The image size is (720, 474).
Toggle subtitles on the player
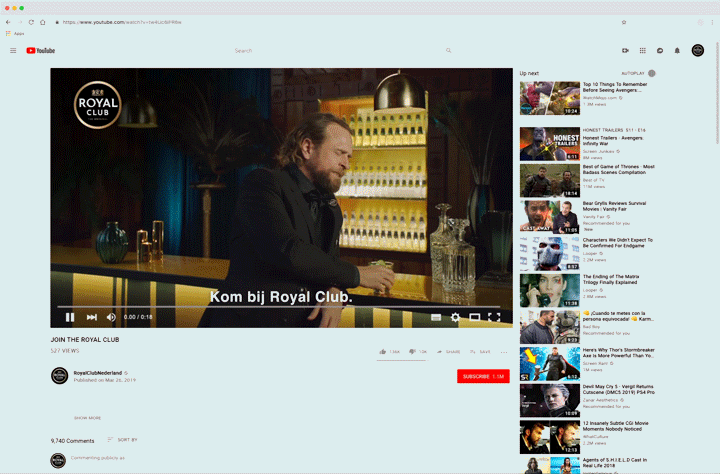[436, 317]
